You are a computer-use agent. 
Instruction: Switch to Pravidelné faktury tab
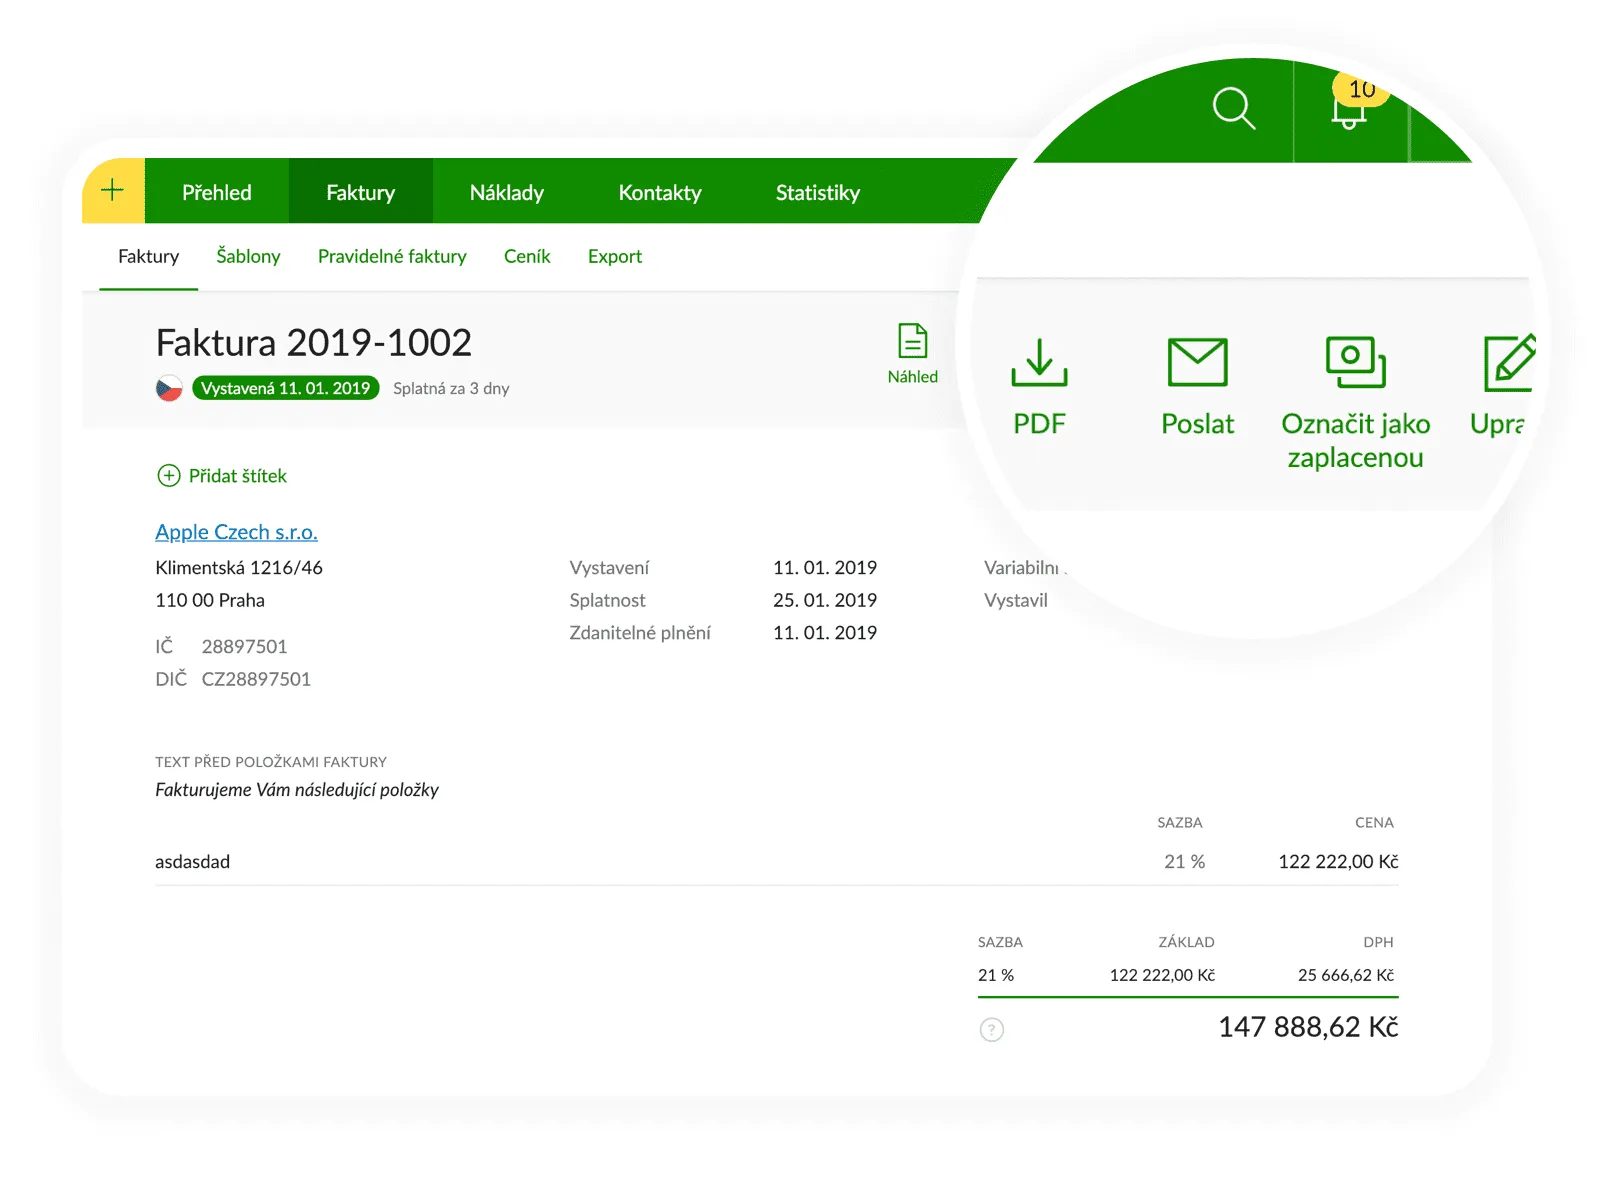pos(392,256)
